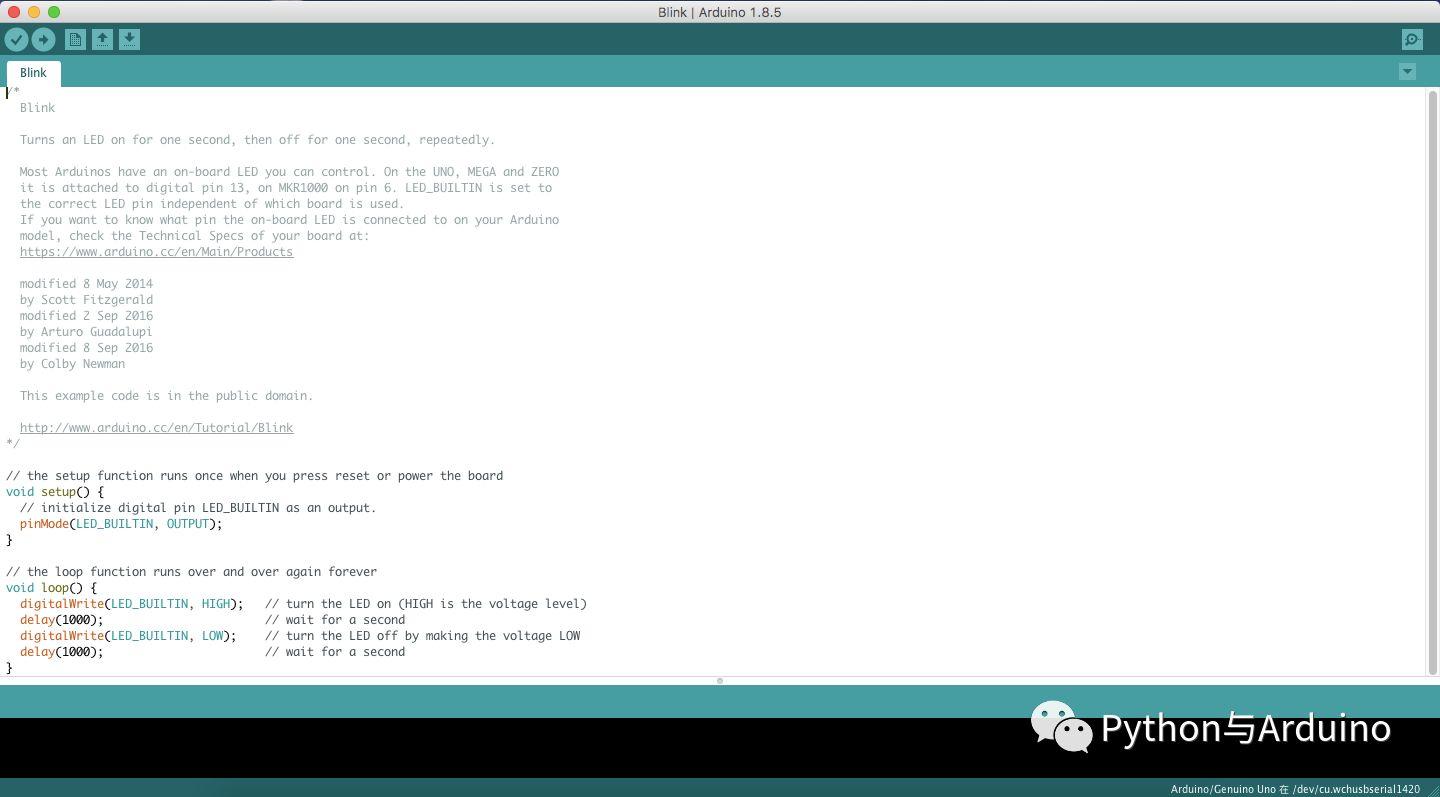This screenshot has width=1440, height=797.
Task: Click the Upload arrow icon
Action: click(x=43, y=39)
